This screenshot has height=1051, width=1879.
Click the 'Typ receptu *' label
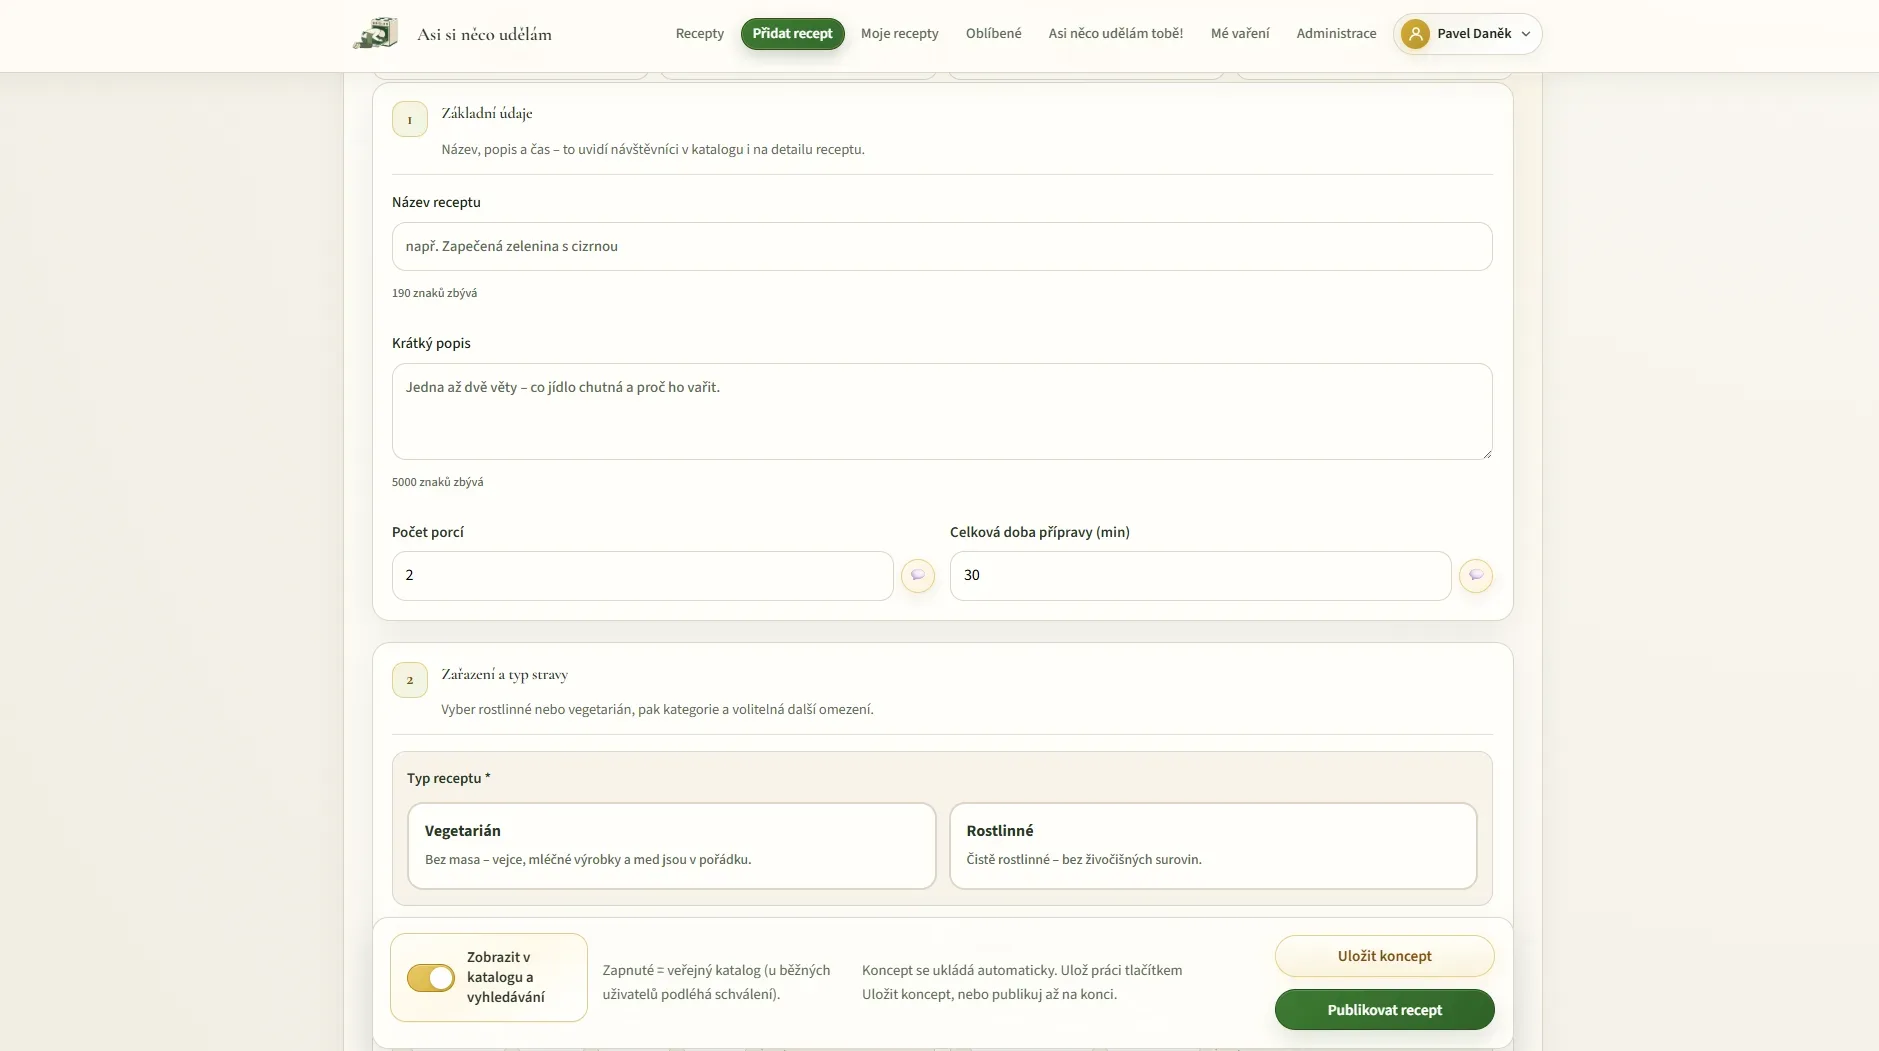tap(449, 778)
